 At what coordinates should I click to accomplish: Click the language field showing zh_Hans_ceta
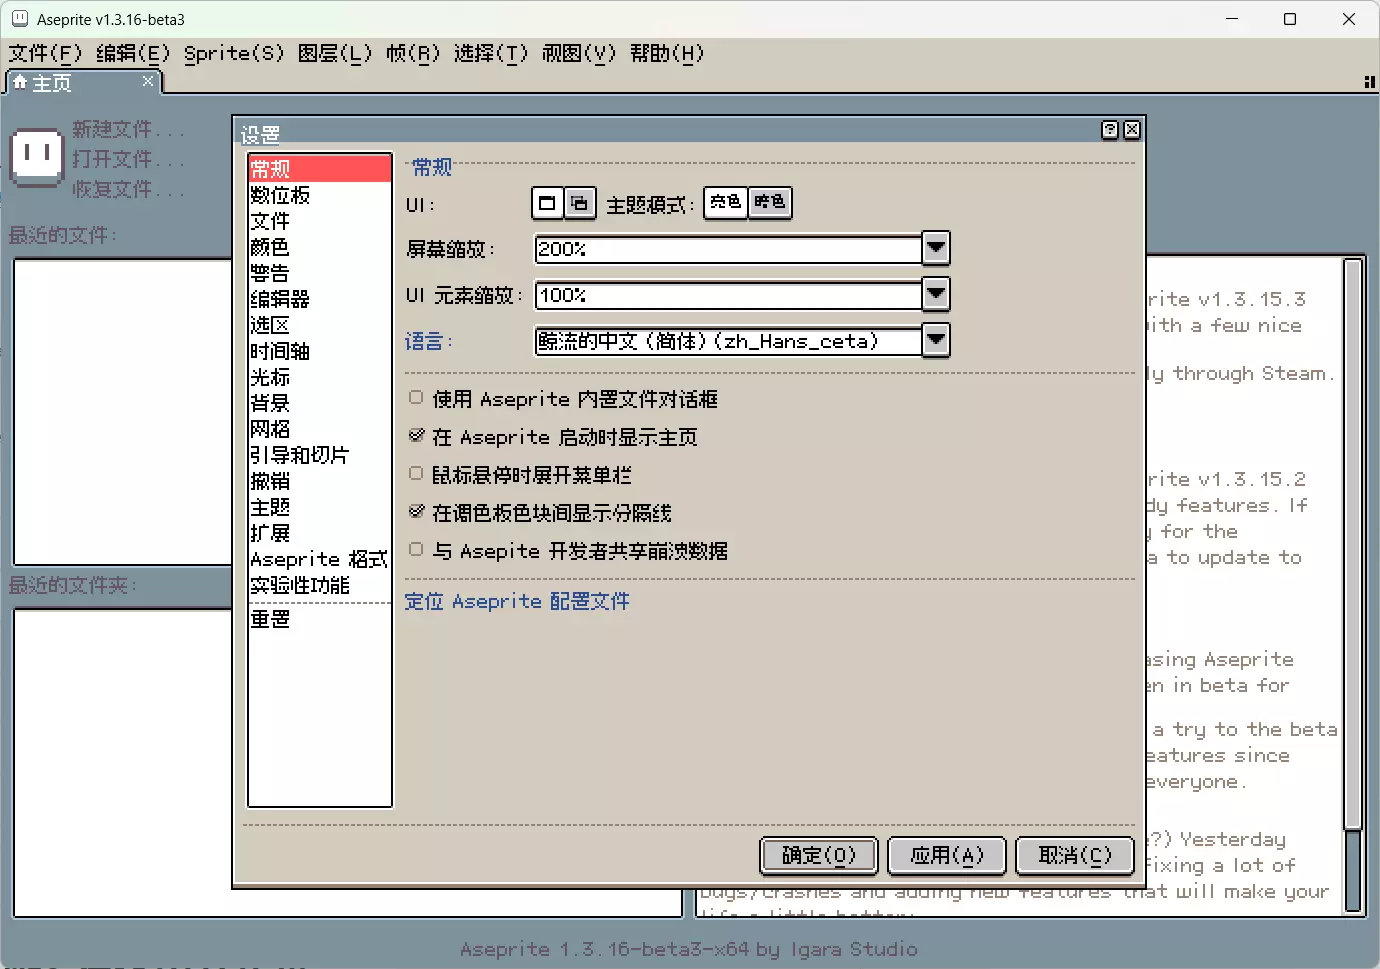[728, 341]
